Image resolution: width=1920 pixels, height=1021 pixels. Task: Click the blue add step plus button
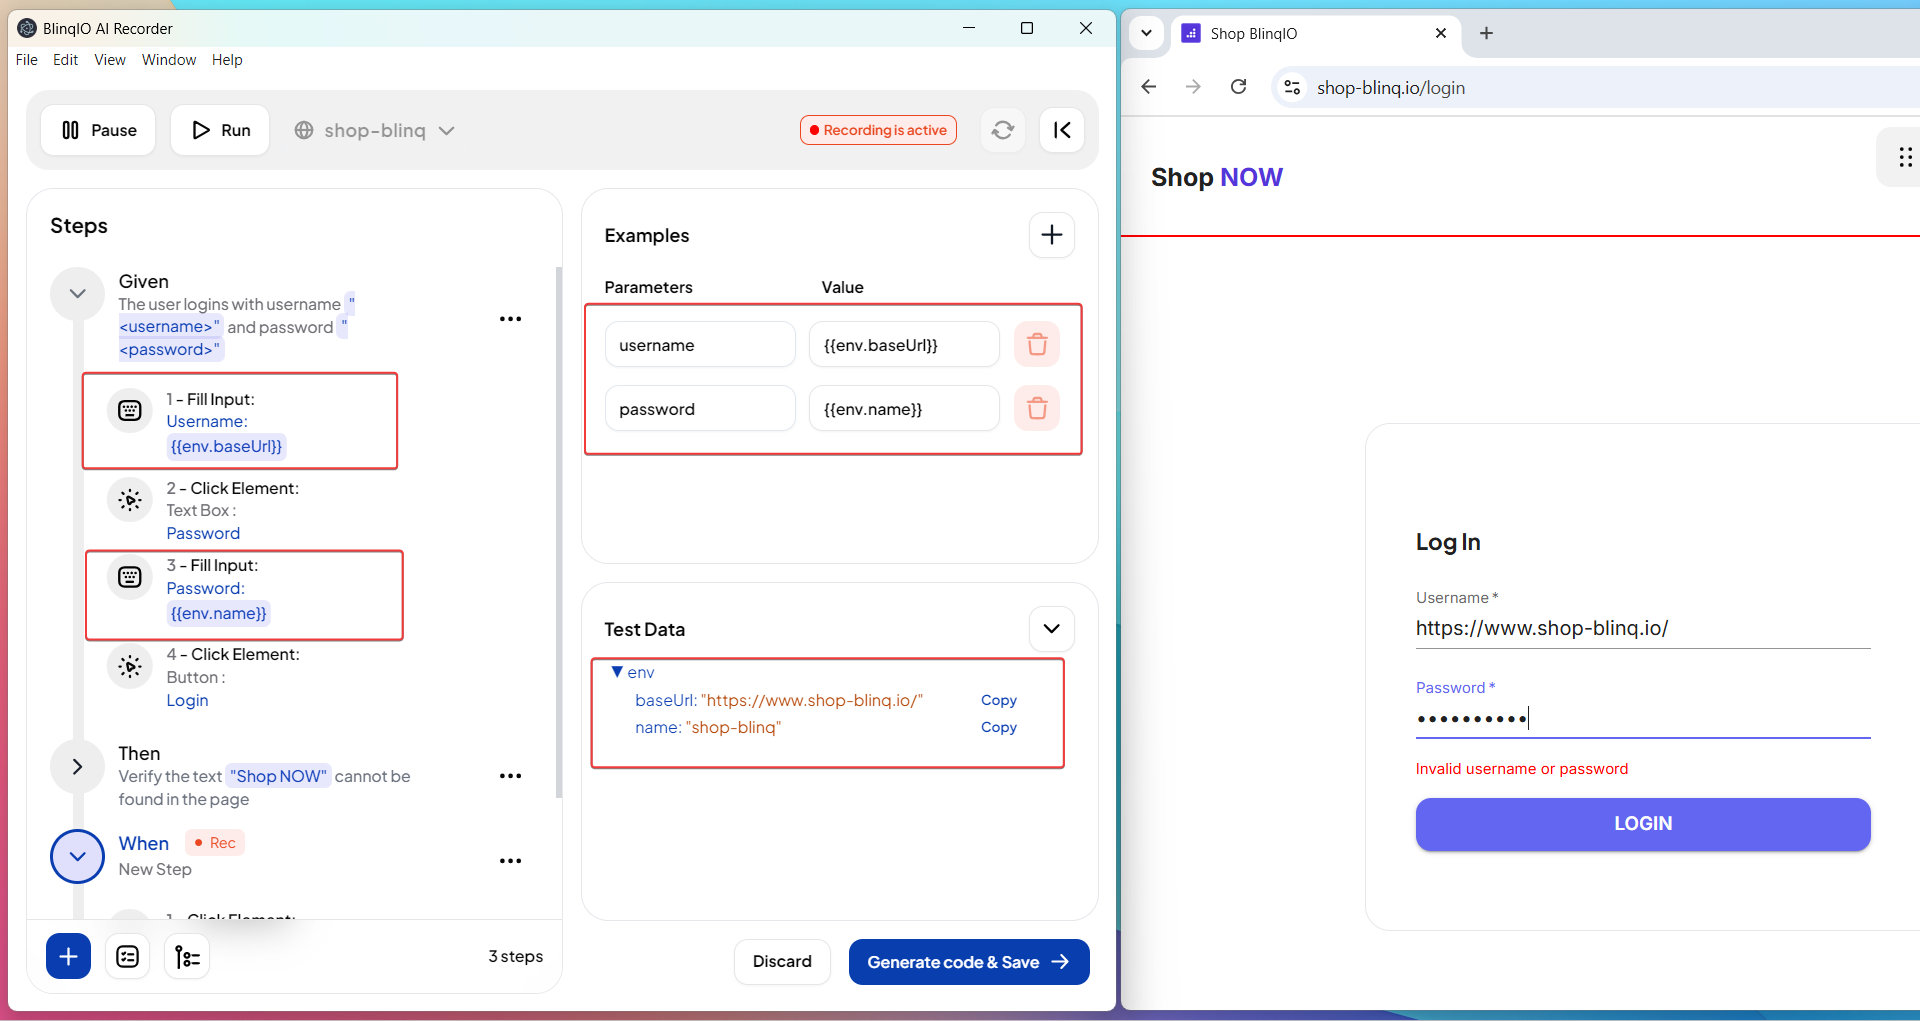(68, 957)
